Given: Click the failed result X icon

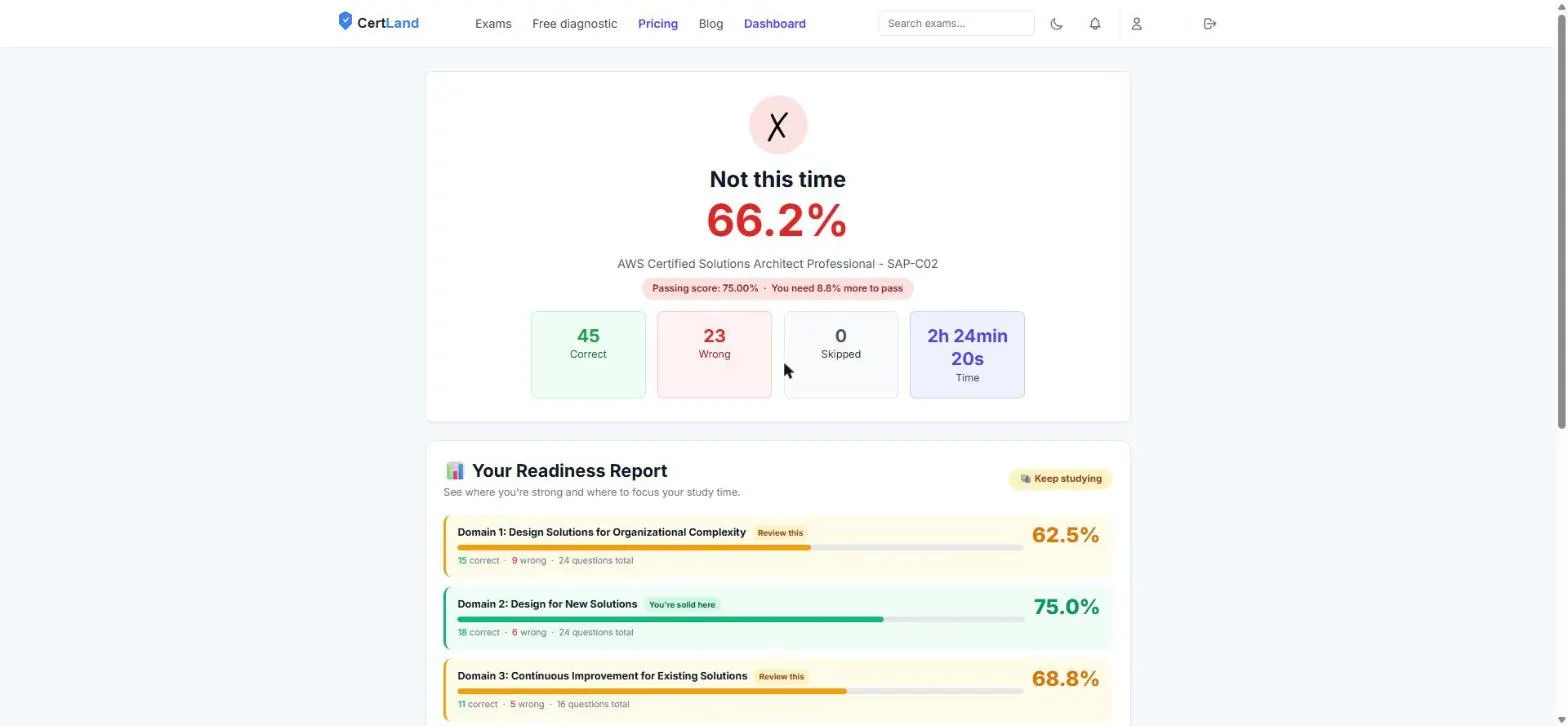Looking at the screenshot, I should pyautogui.click(x=778, y=125).
